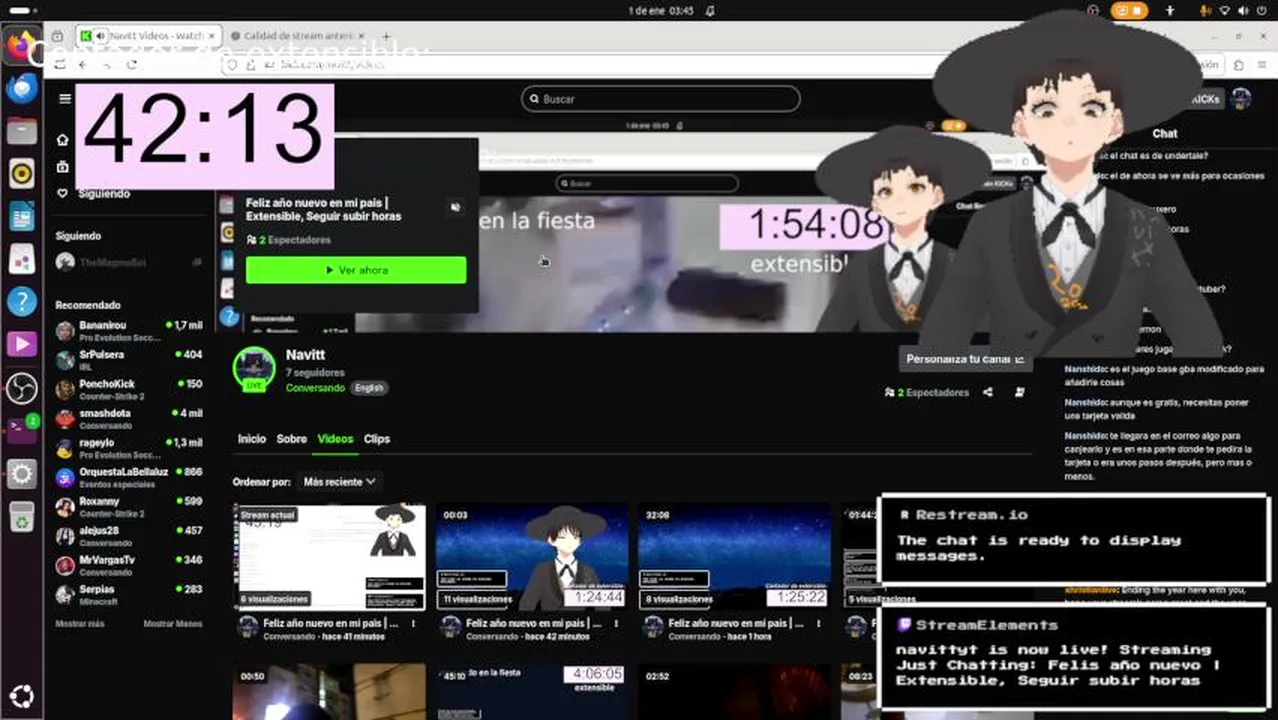Open smashdota recommended channel
Screen dimensions: 1278x720
[129, 418]
